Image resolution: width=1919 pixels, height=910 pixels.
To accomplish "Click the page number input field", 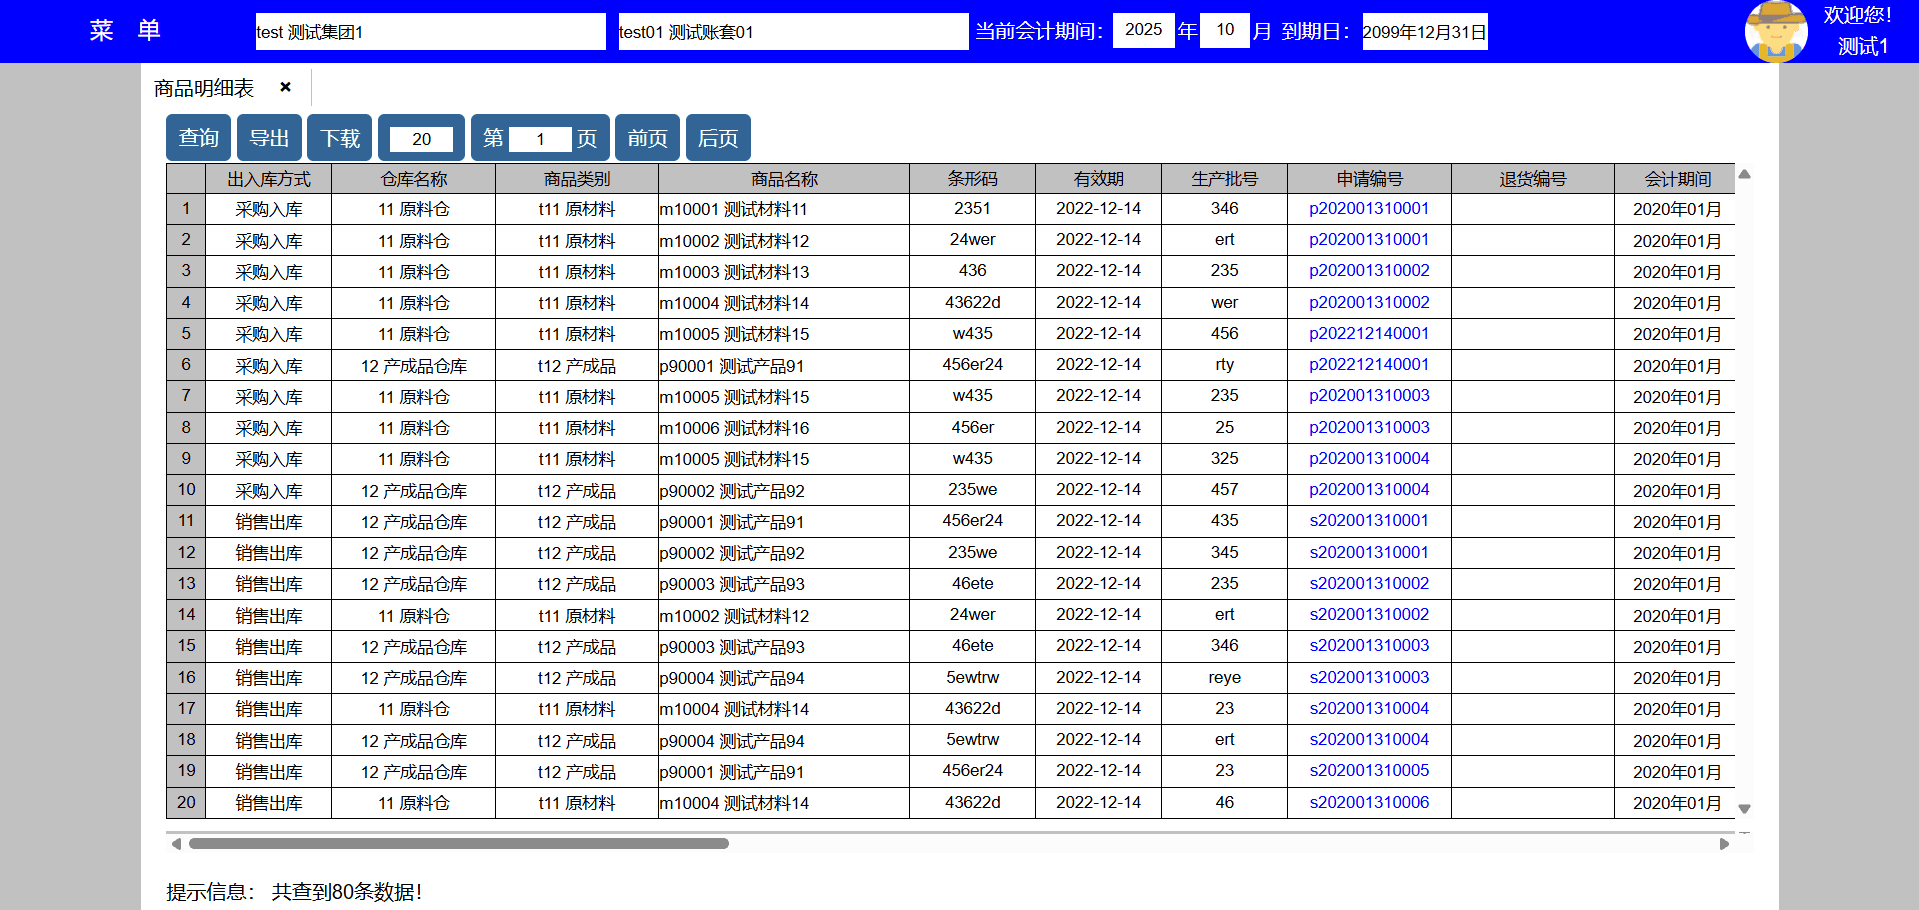I will (x=540, y=139).
